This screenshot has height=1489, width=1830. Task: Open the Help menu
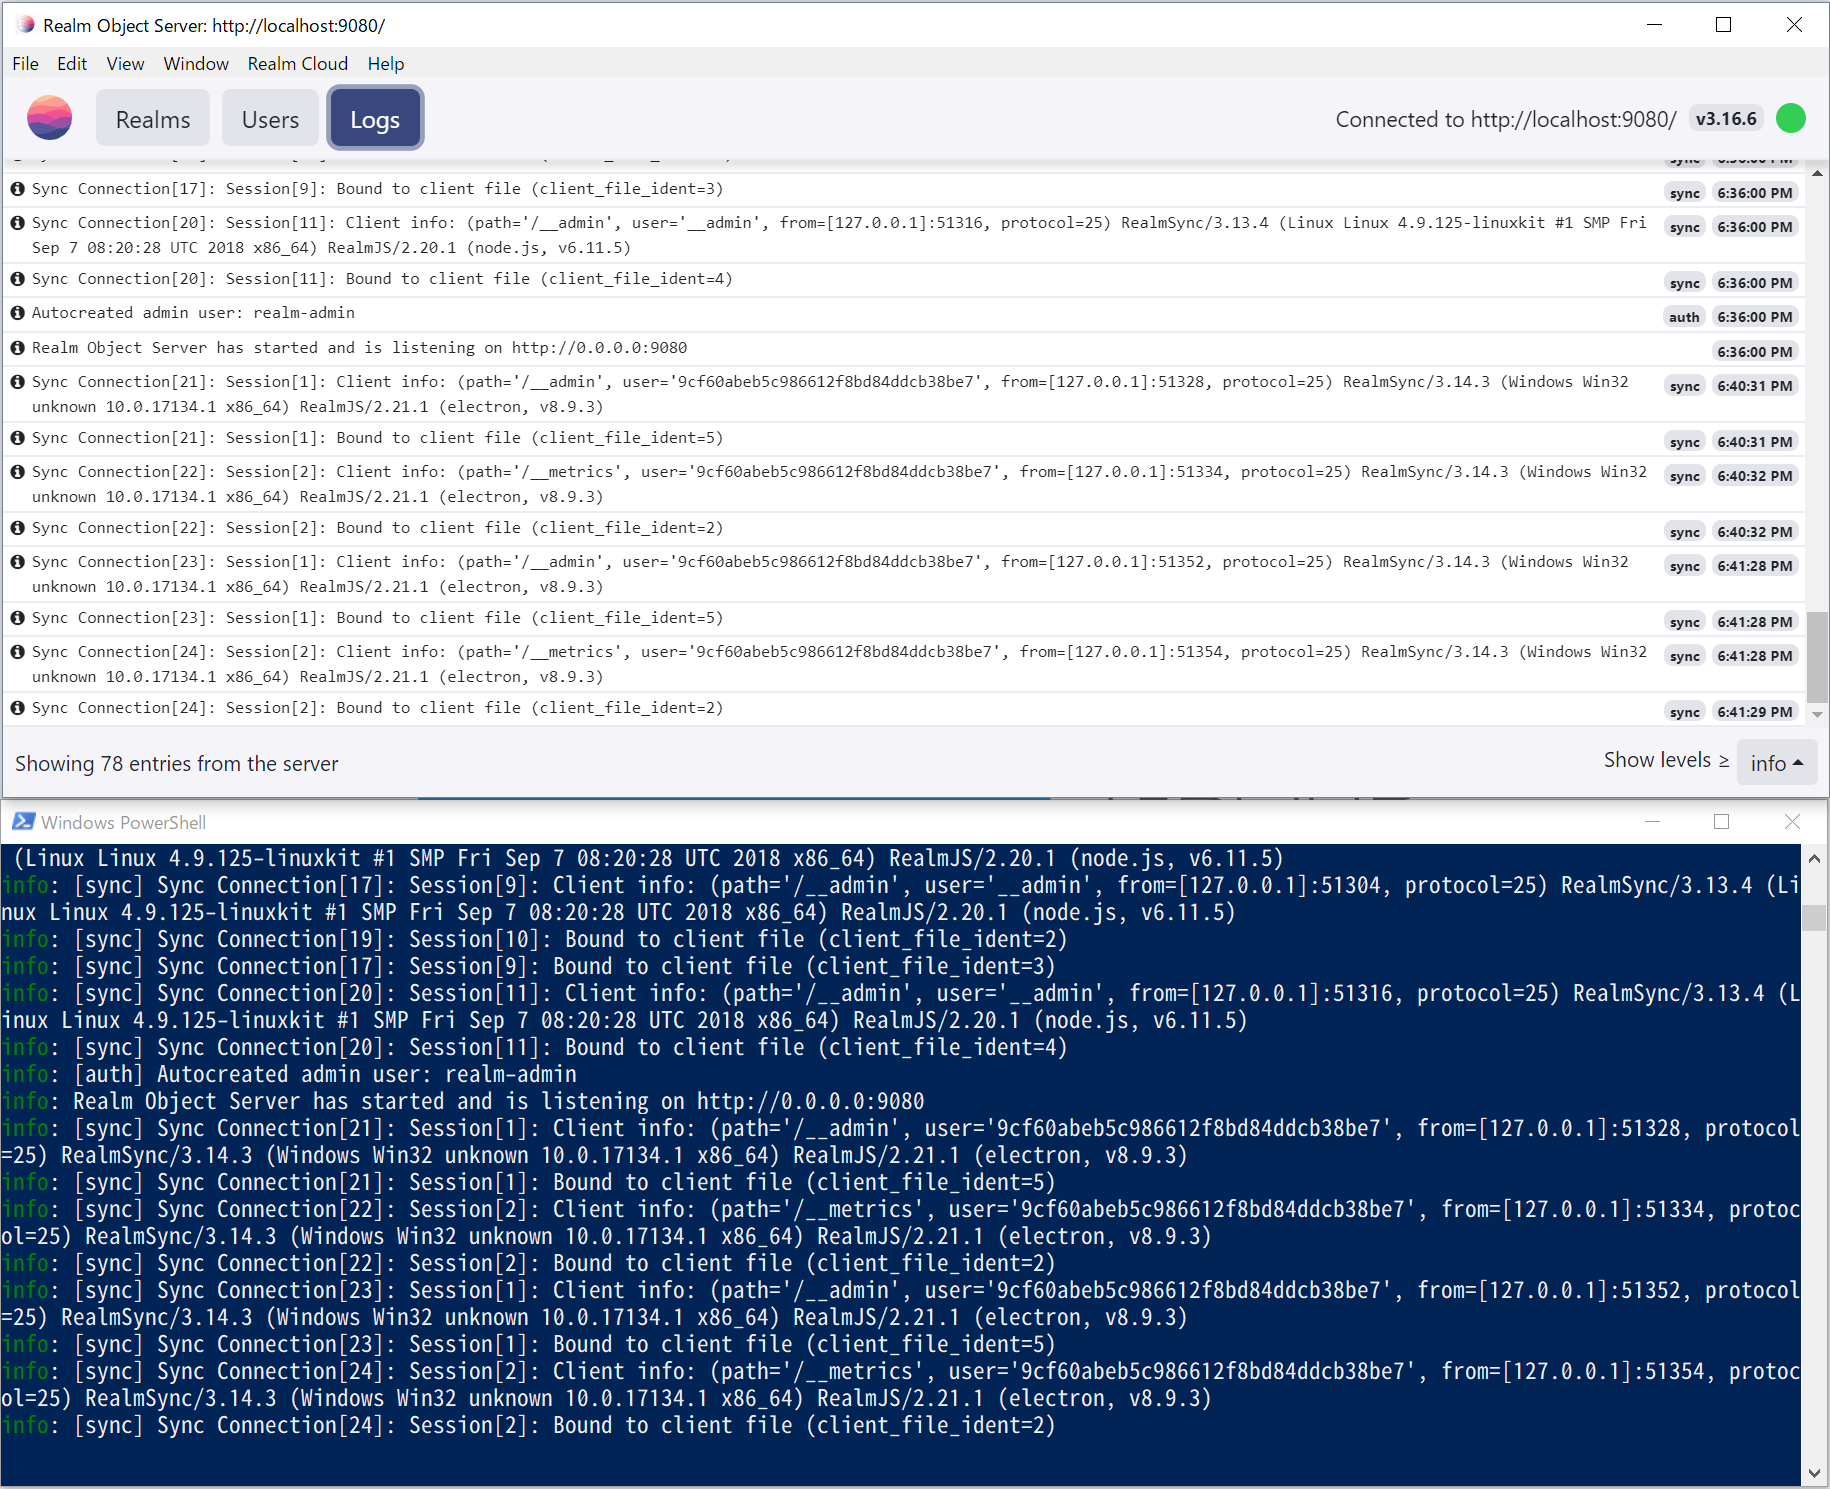(386, 64)
